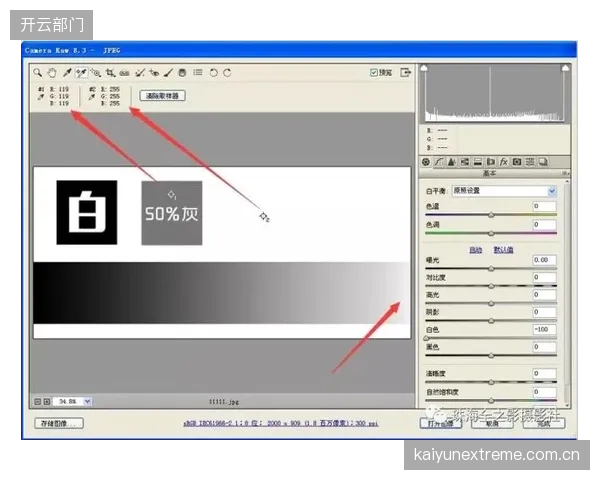Open the Presets panel tab
This screenshot has width=600, height=480.
tap(530, 162)
